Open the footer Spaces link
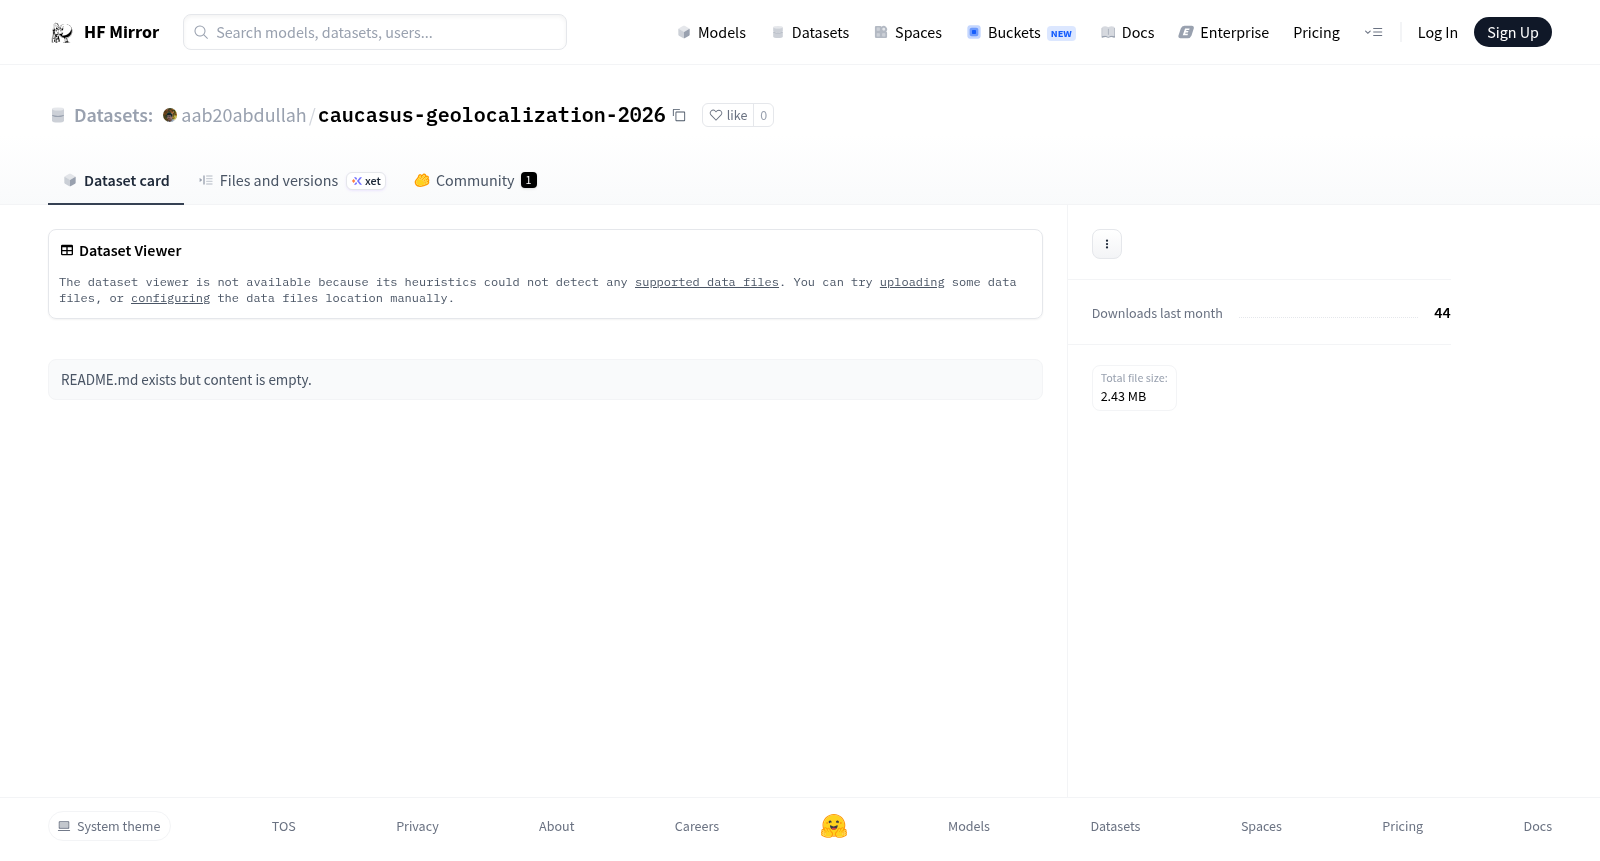The width and height of the screenshot is (1600, 861). point(1261,826)
